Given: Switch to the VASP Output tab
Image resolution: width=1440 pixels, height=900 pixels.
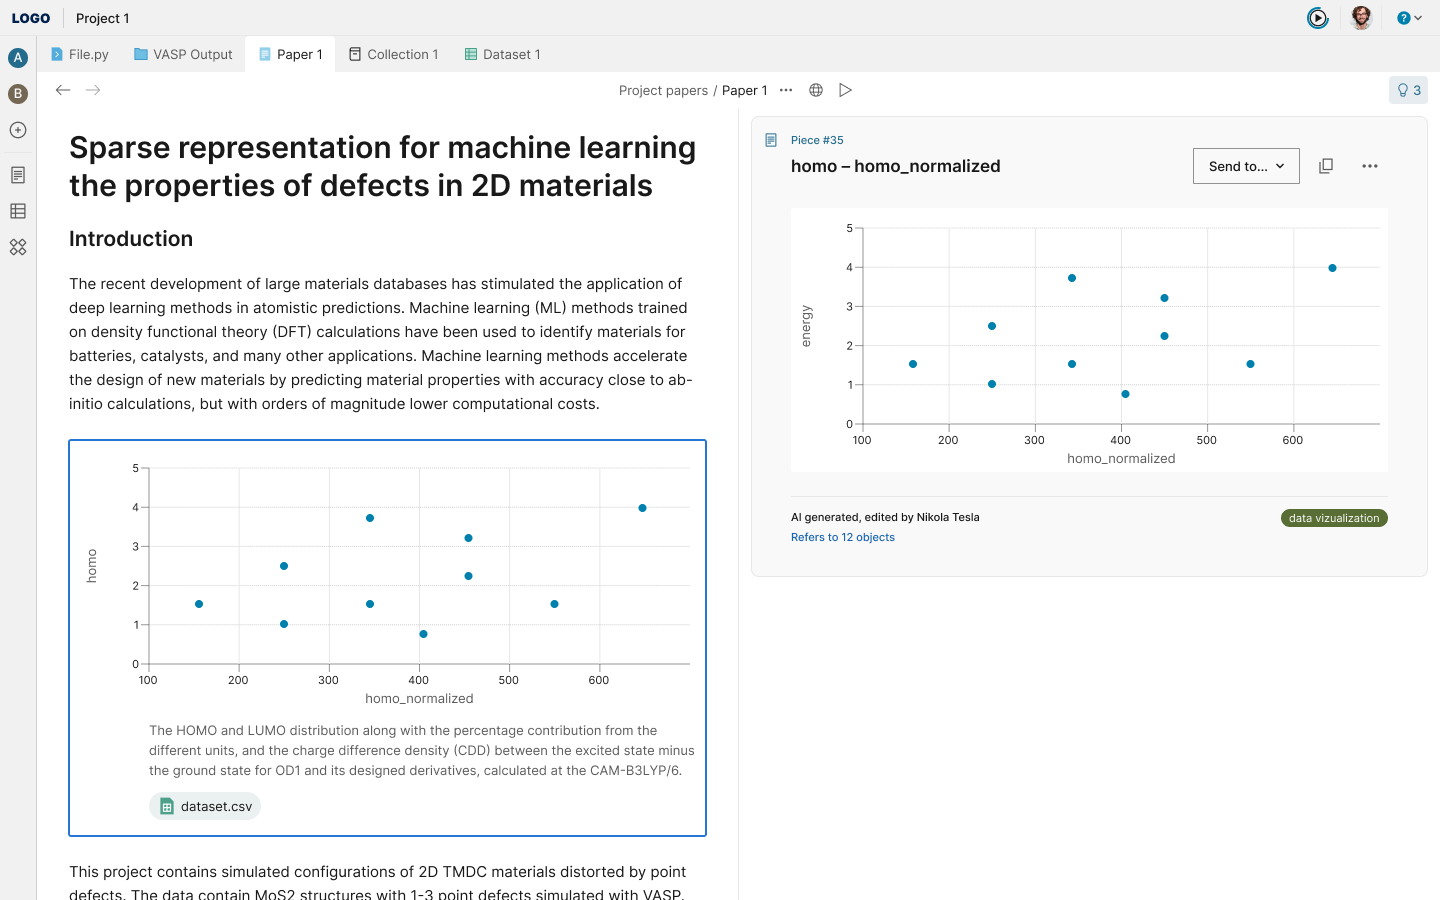Looking at the screenshot, I should [x=183, y=54].
